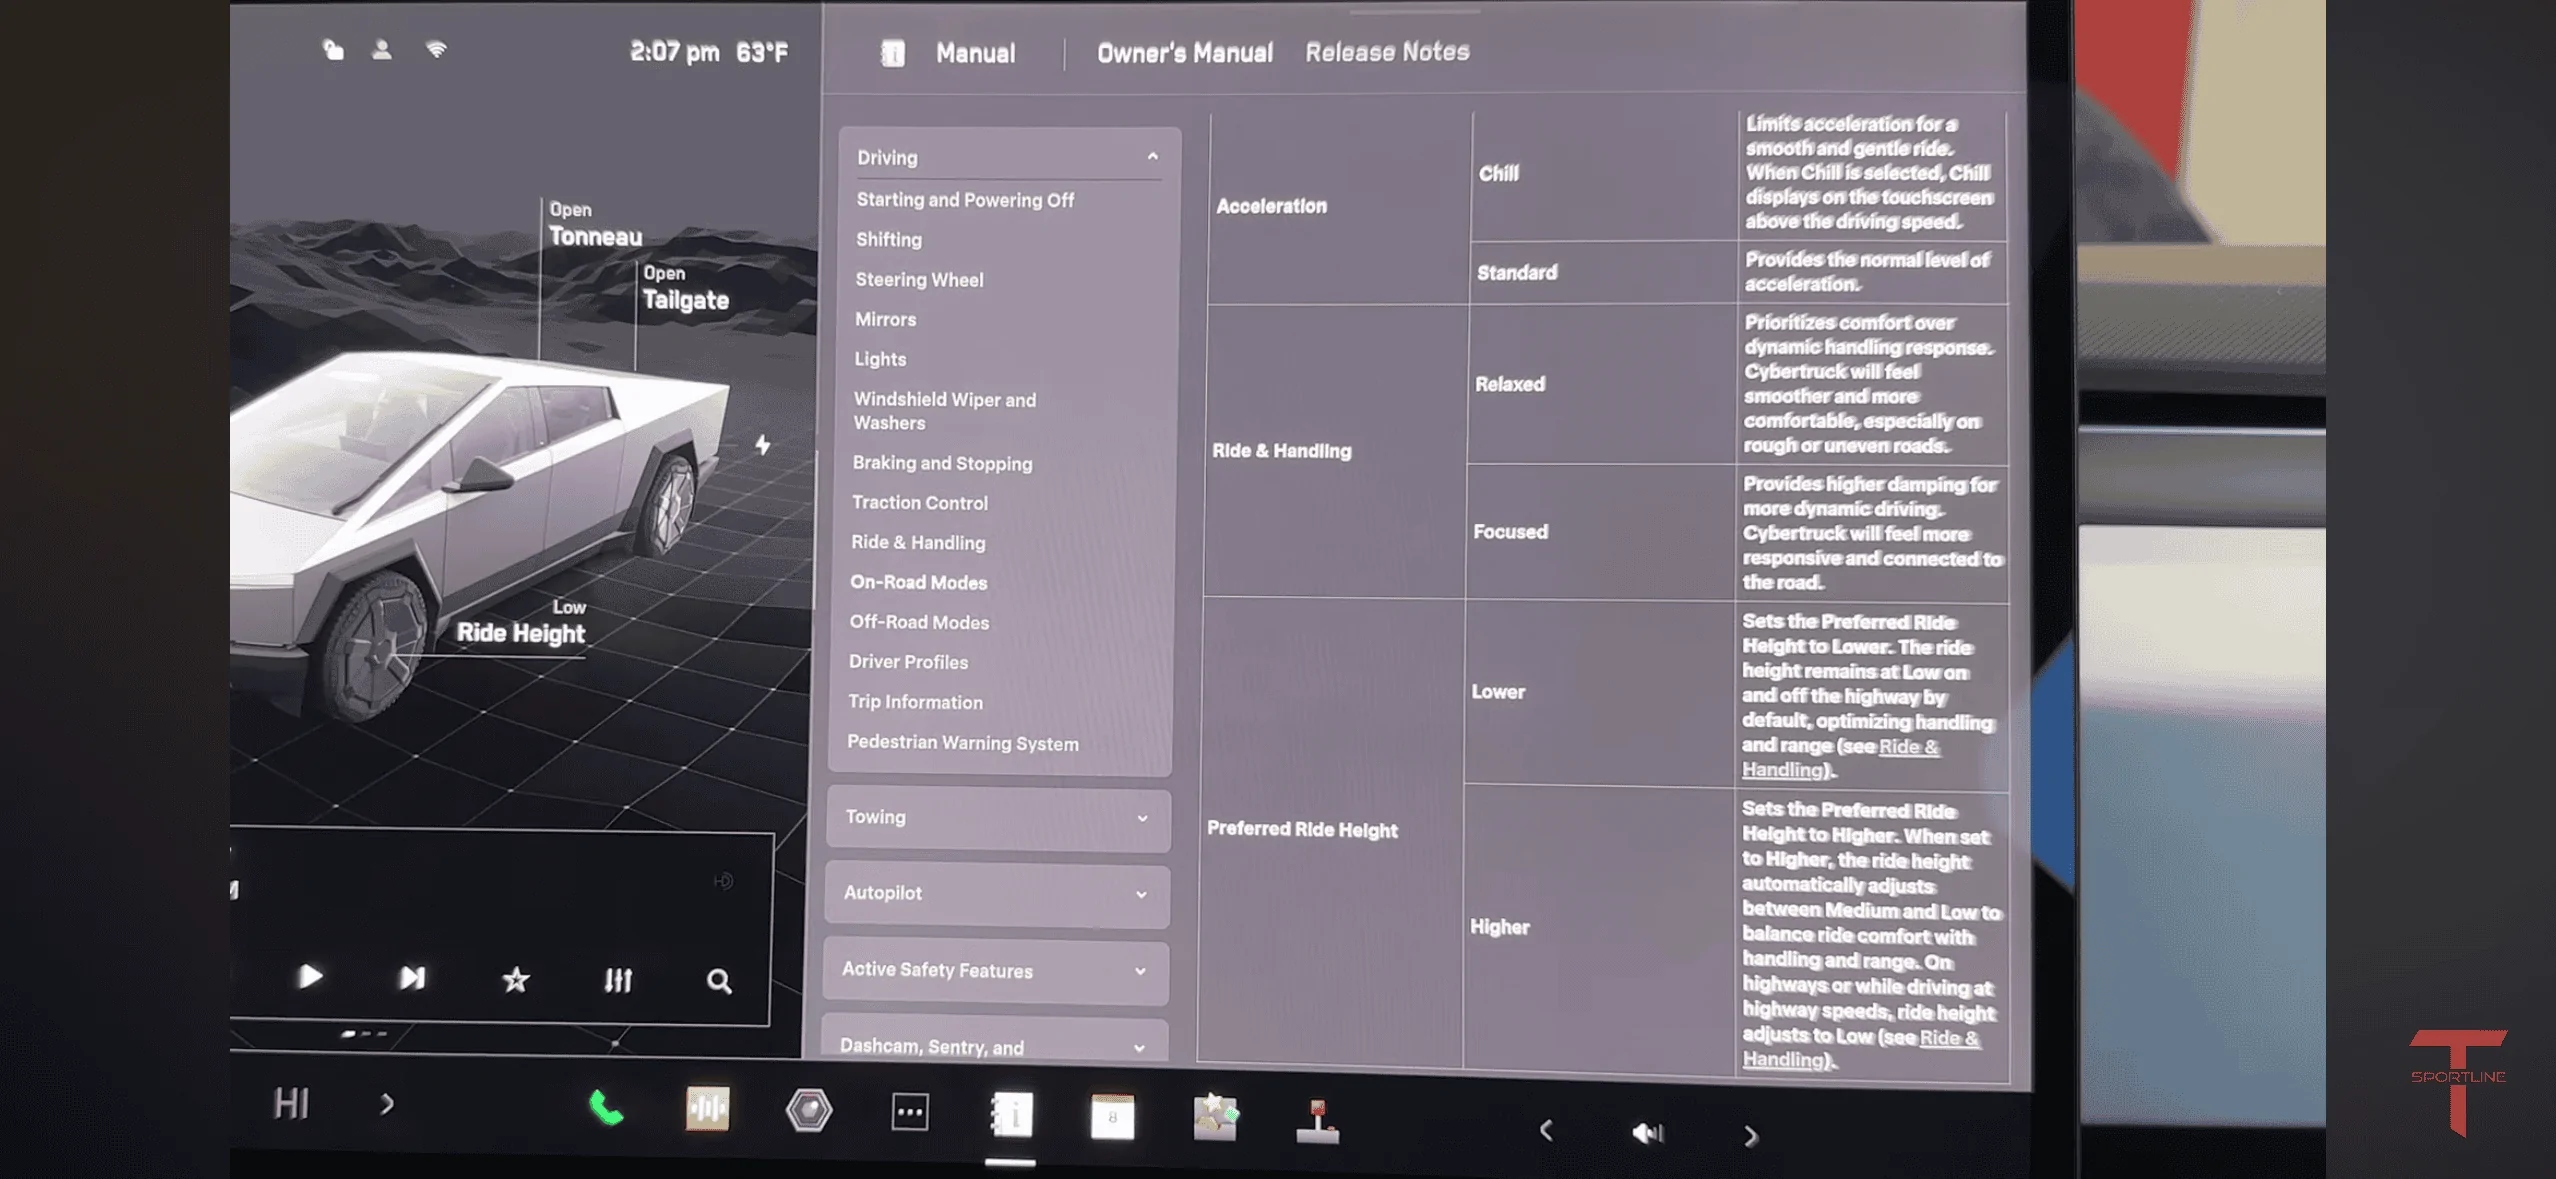Open the On-Road Modes topic

(918, 583)
